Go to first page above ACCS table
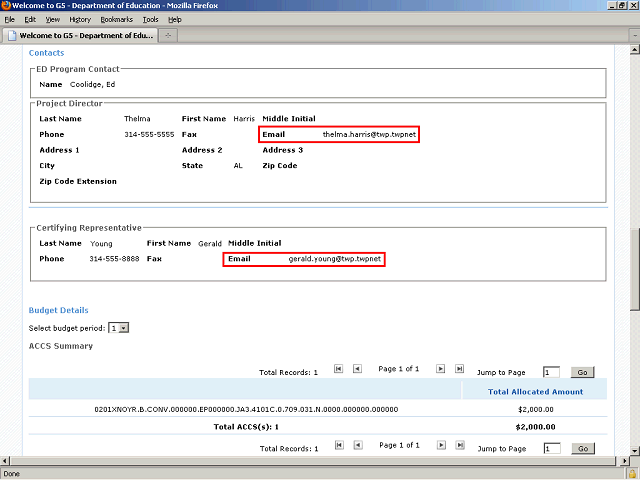640x480 pixels. coord(338,369)
